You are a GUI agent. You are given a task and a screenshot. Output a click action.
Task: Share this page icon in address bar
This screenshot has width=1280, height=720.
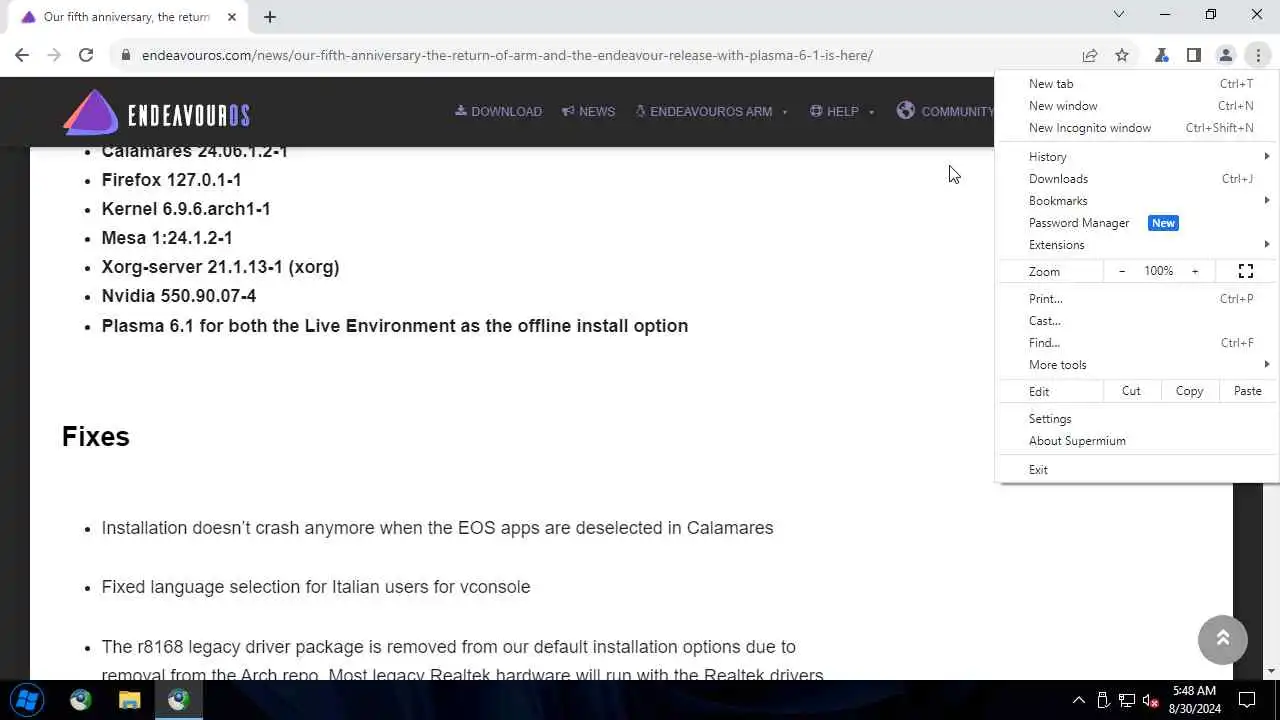click(1090, 55)
